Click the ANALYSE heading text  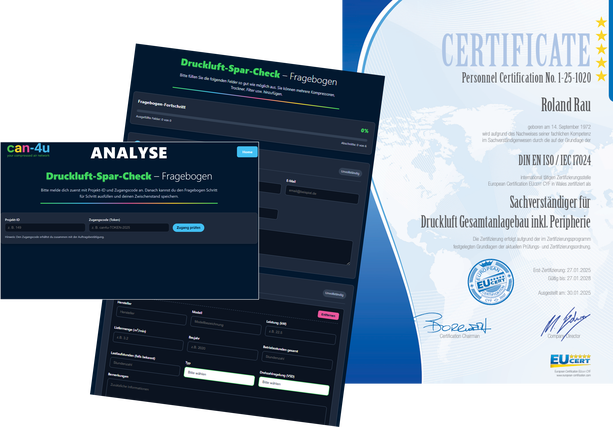[x=130, y=154]
